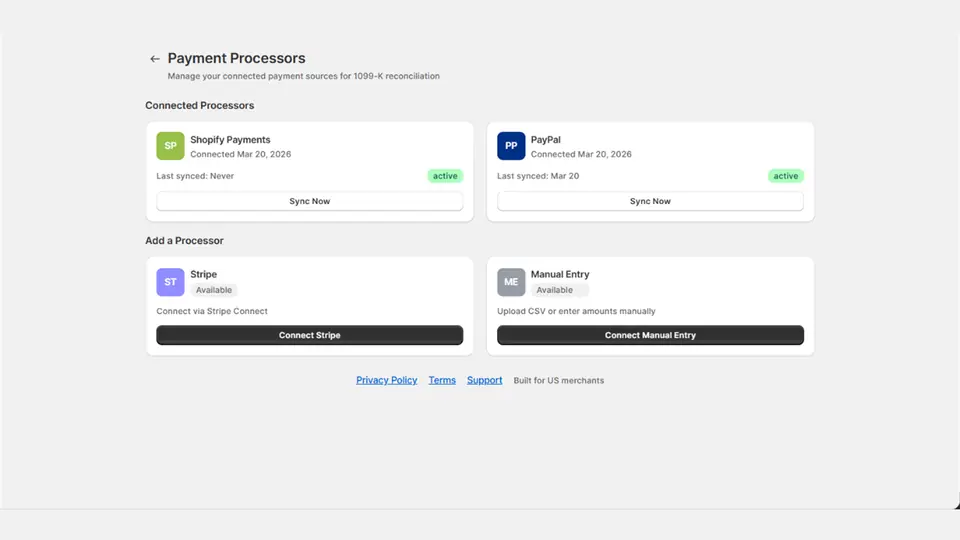Open the Privacy Policy link
This screenshot has height=540, width=960.
tap(386, 380)
